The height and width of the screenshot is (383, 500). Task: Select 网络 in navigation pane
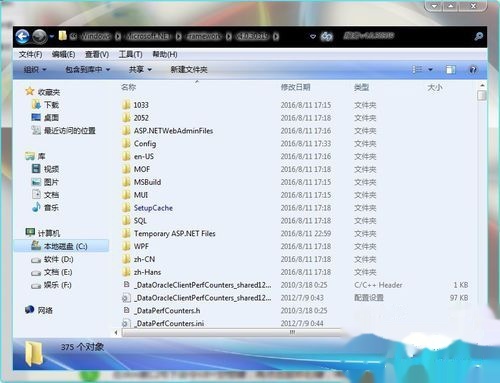point(45,310)
